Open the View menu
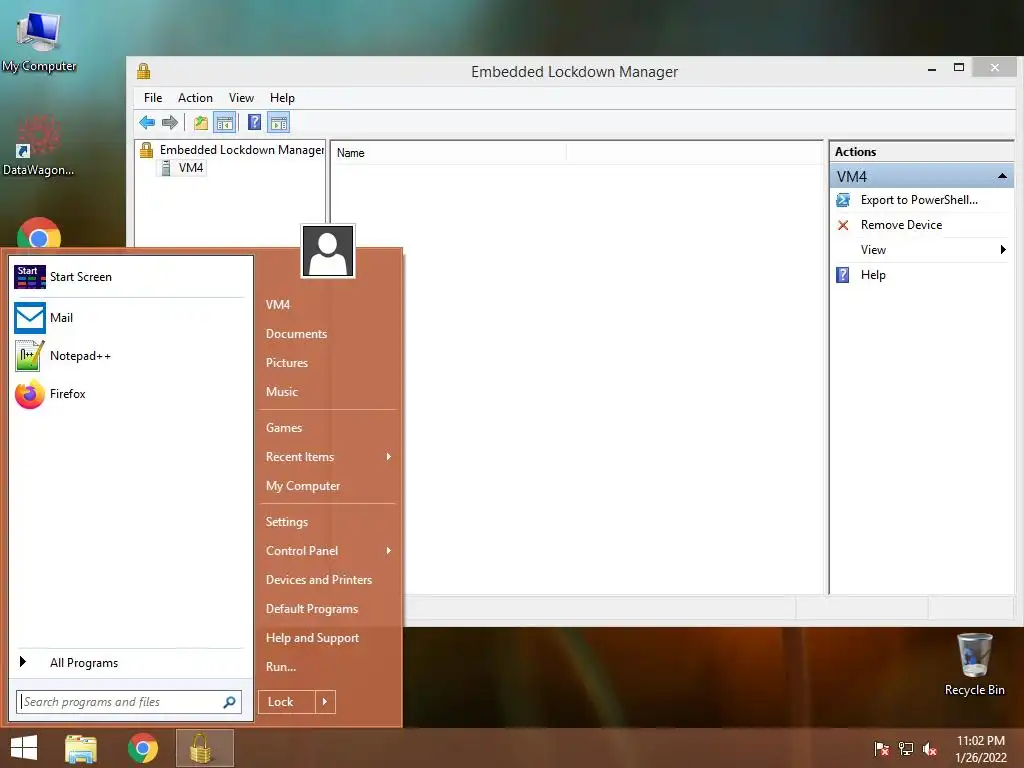This screenshot has width=1024, height=768. [x=241, y=98]
